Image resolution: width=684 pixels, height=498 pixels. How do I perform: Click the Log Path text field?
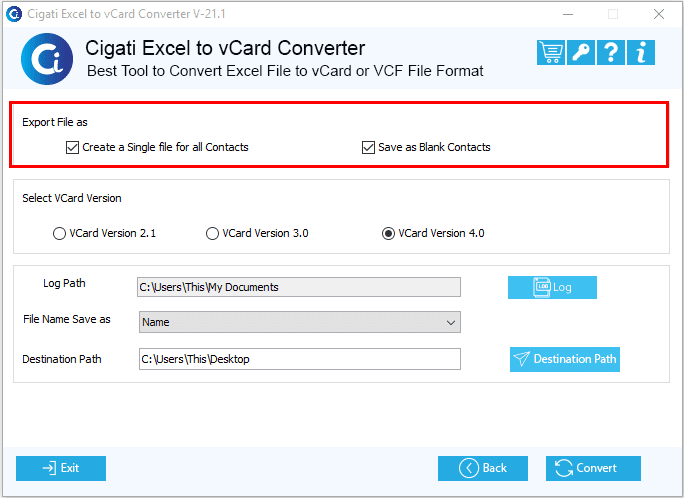tap(299, 287)
